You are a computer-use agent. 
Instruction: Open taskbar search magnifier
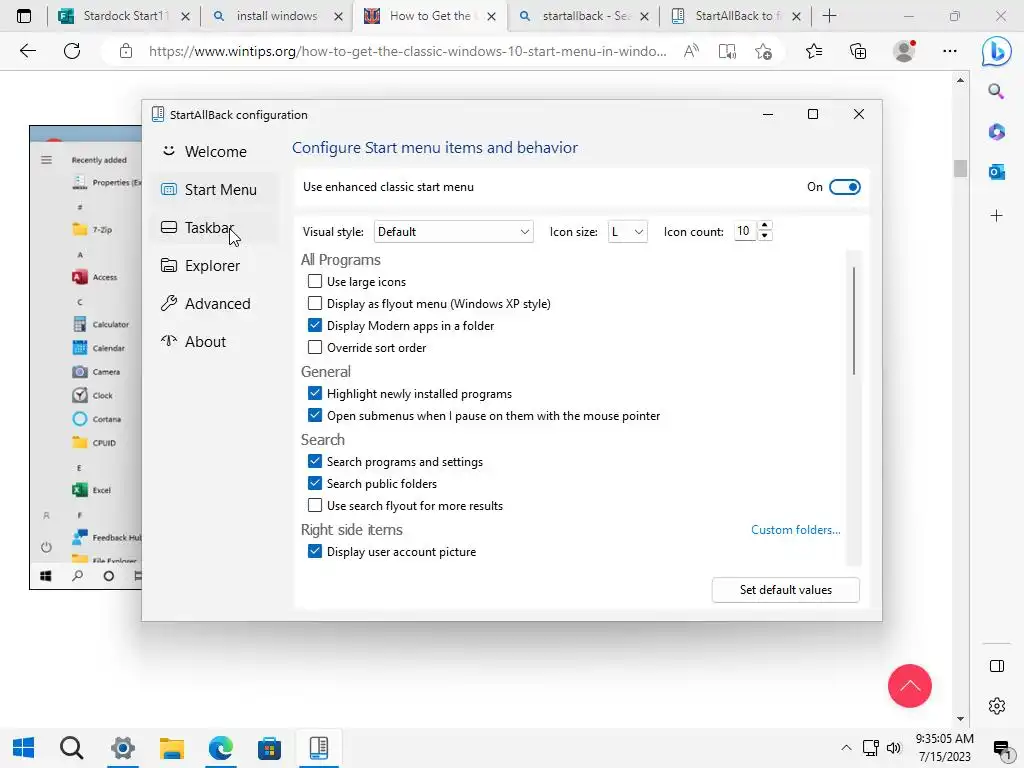pyautogui.click(x=72, y=748)
